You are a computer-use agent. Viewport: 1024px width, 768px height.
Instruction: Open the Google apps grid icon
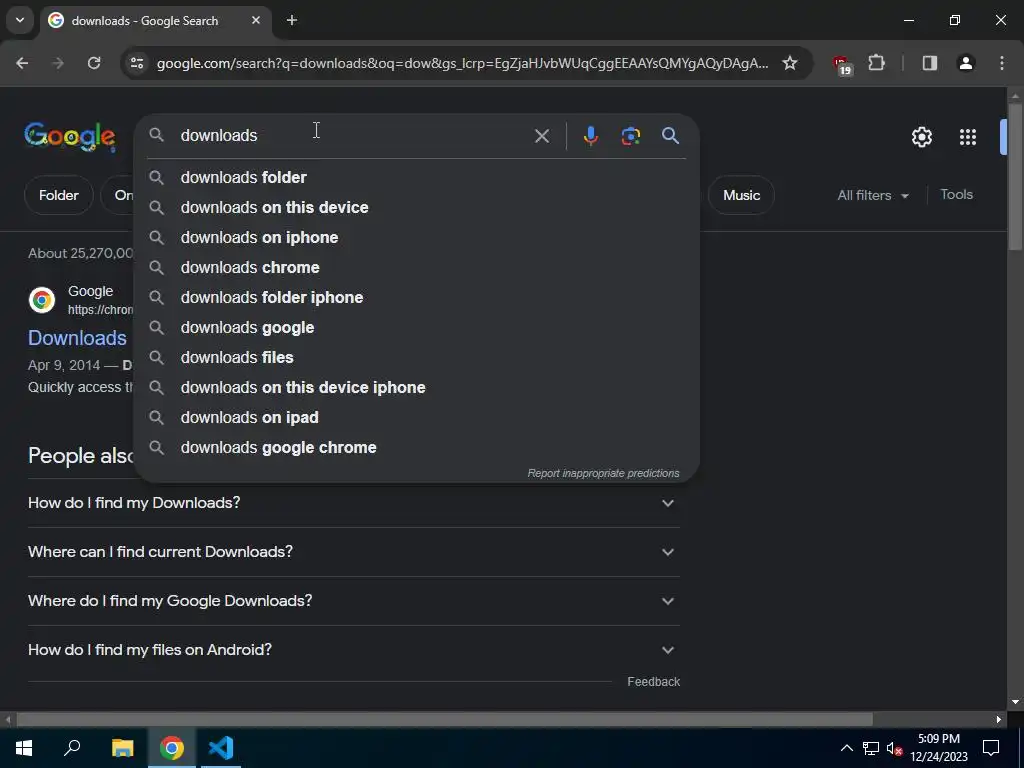click(967, 137)
